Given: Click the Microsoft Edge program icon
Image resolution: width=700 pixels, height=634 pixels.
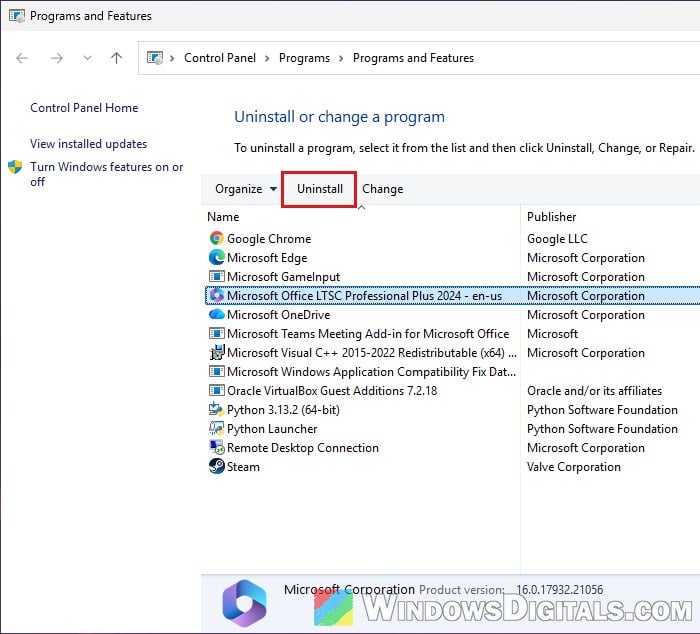Looking at the screenshot, I should point(217,258).
